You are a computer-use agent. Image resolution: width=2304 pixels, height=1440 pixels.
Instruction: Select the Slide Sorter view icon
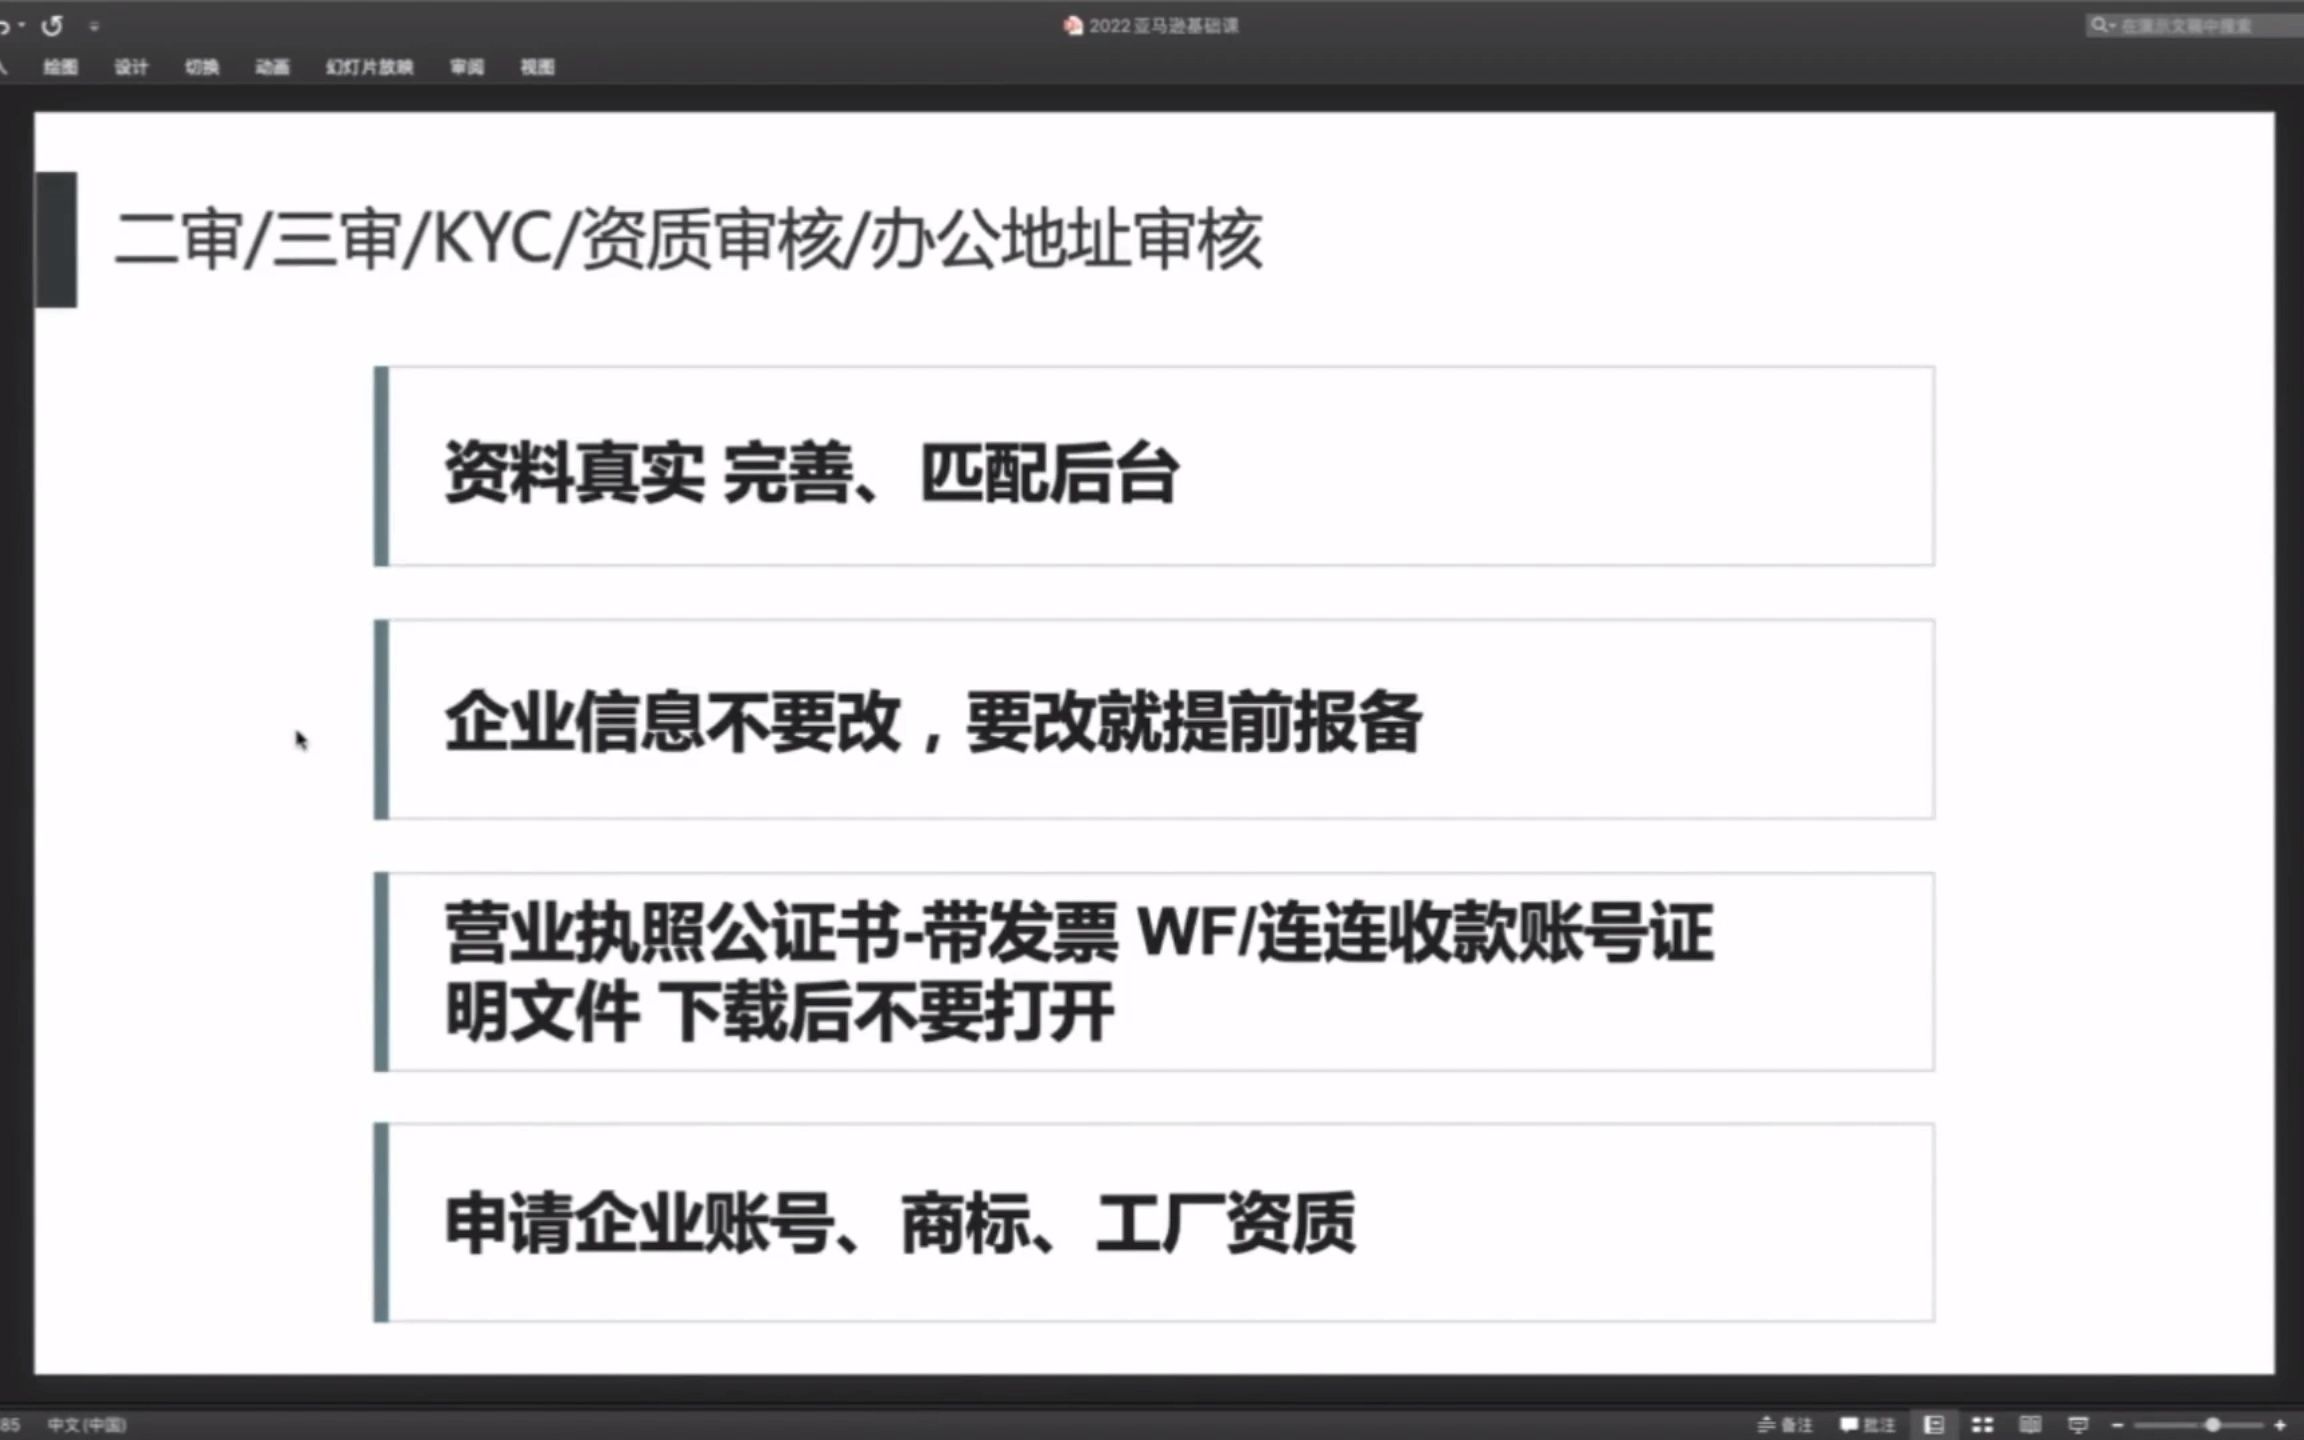1981,1423
